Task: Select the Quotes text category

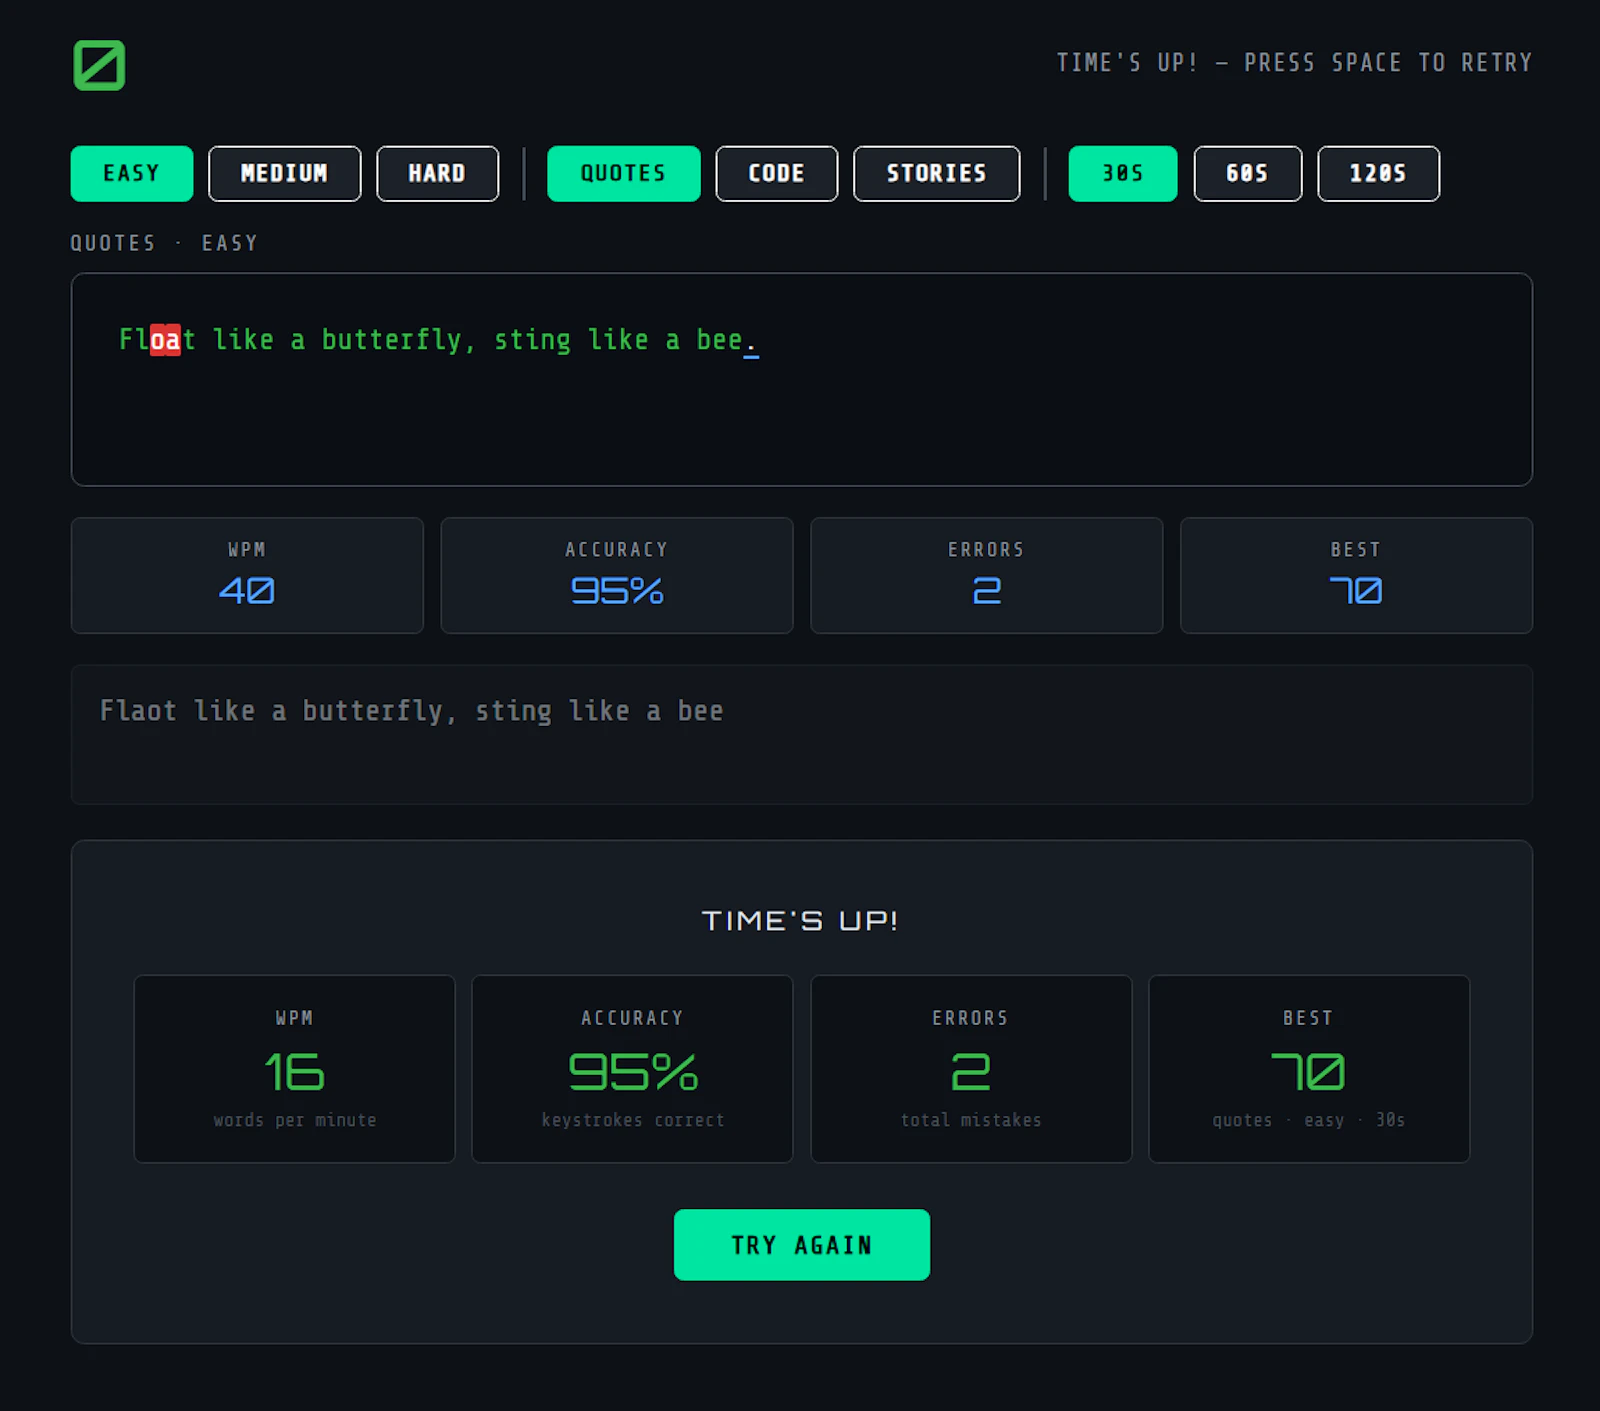Action: coord(624,174)
